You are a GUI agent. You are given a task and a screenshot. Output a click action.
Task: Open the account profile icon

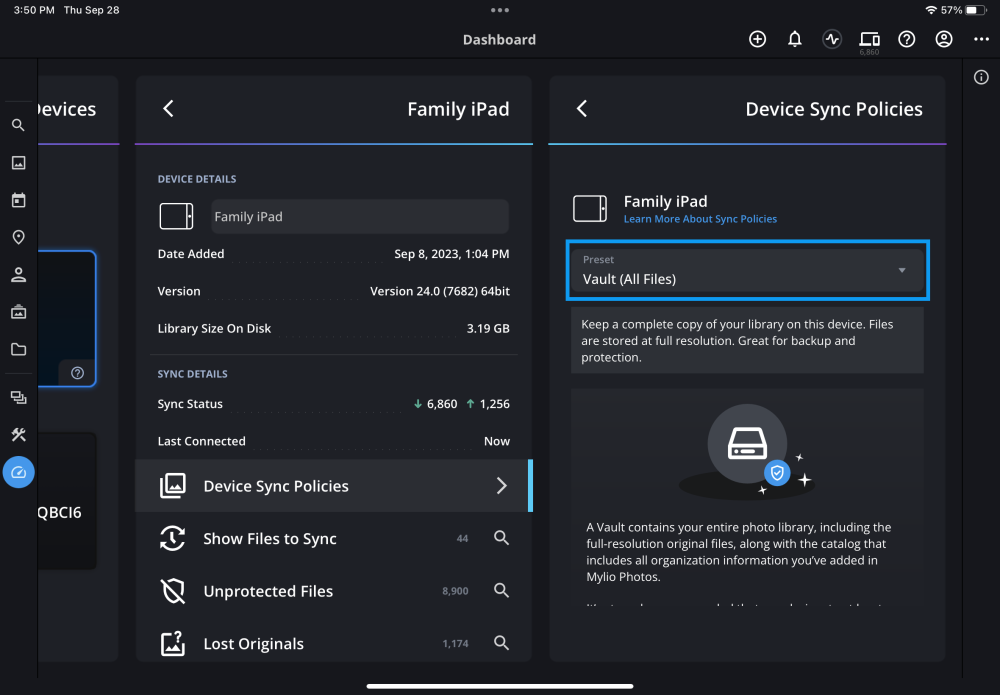[944, 39]
